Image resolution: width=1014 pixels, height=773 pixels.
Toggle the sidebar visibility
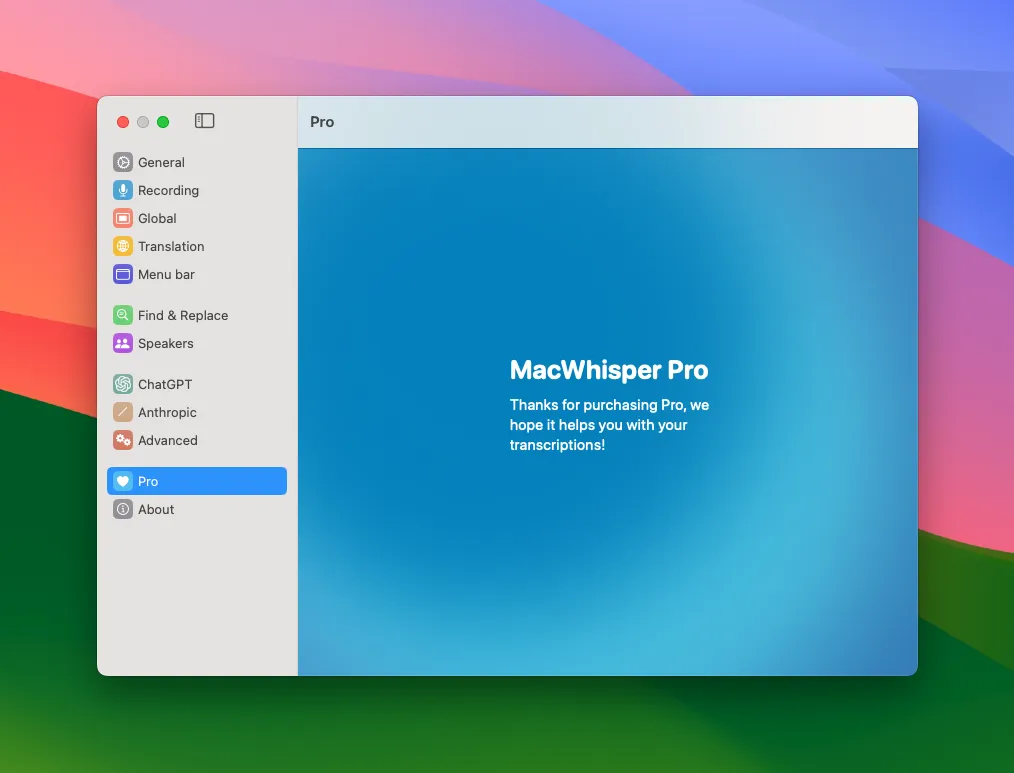tap(204, 120)
